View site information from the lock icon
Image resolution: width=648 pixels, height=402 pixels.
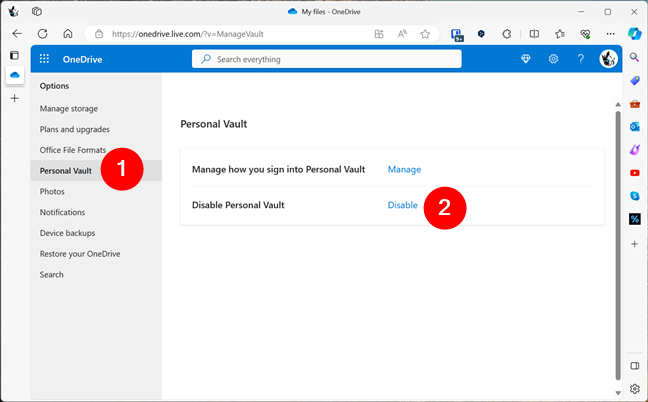(x=99, y=34)
